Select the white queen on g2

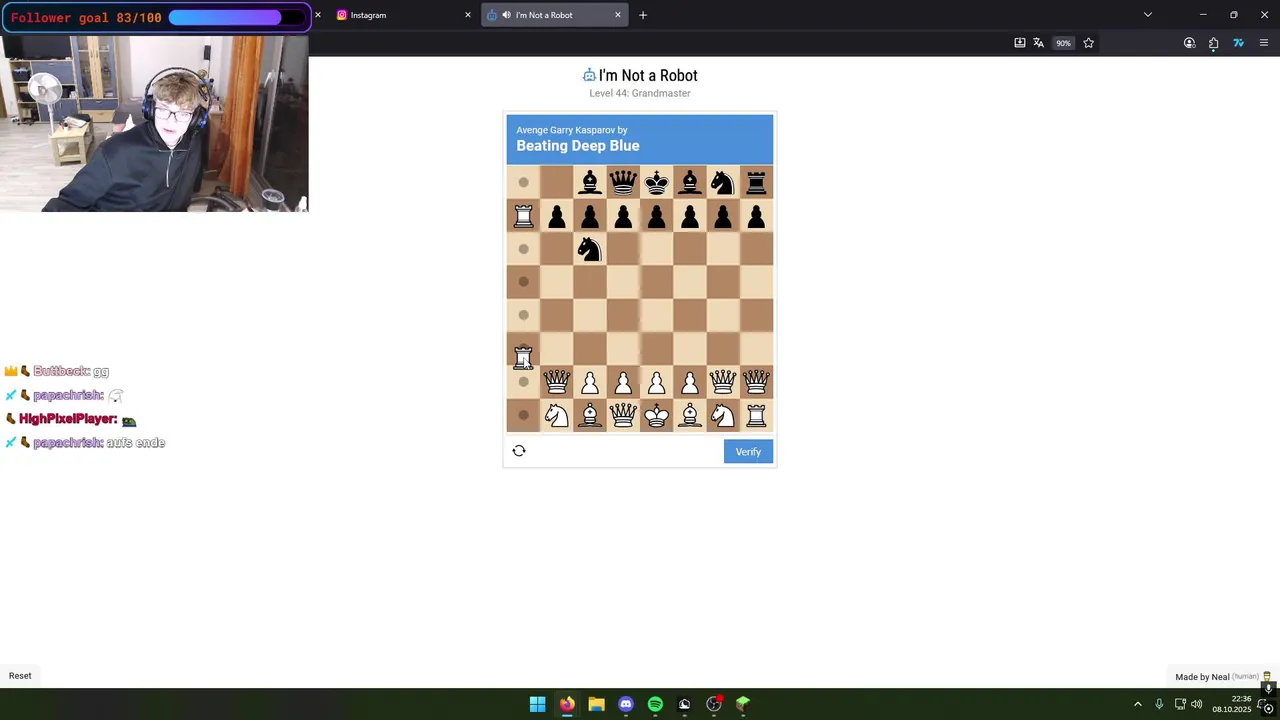pyautogui.click(x=723, y=382)
